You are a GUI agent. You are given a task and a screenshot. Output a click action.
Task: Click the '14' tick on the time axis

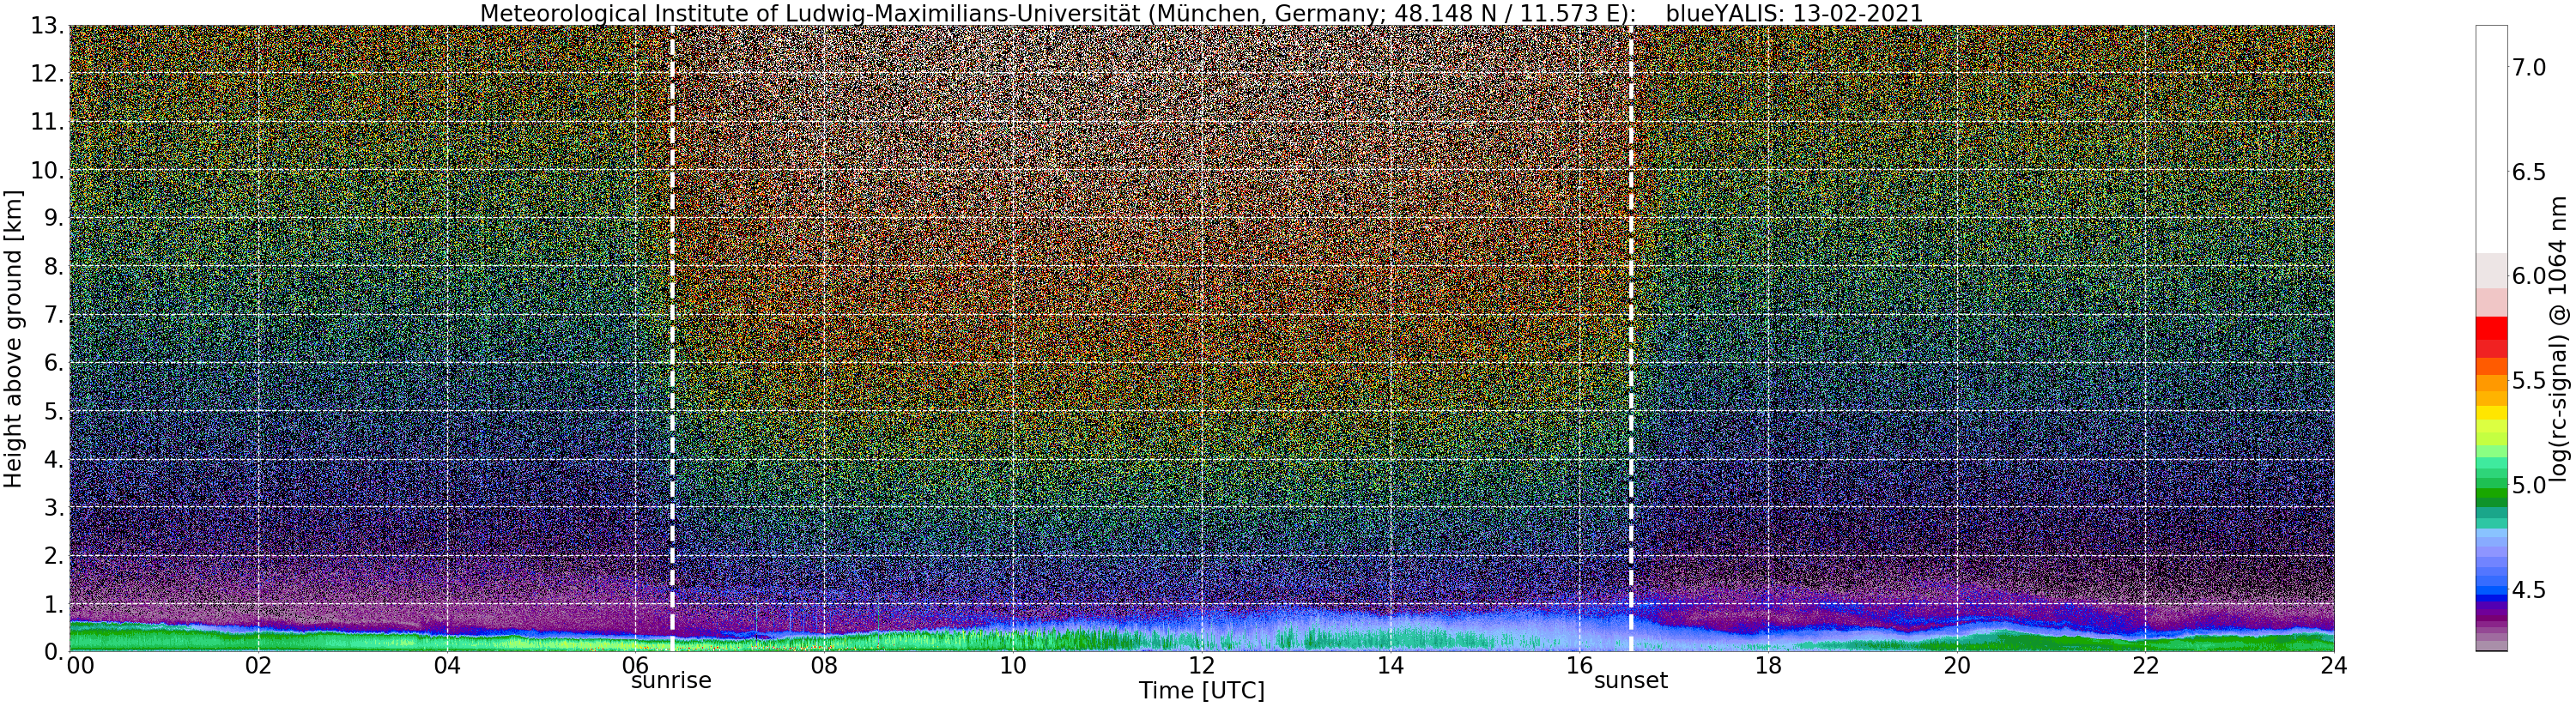[1390, 665]
